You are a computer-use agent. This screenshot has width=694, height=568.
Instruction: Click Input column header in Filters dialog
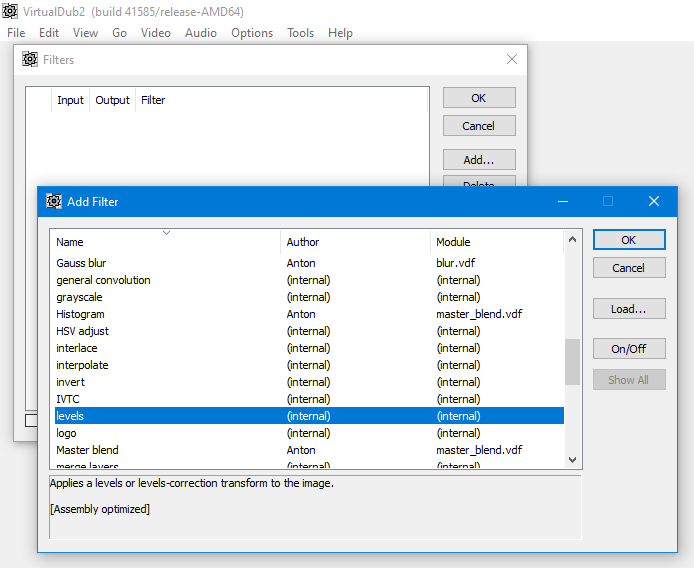click(70, 100)
